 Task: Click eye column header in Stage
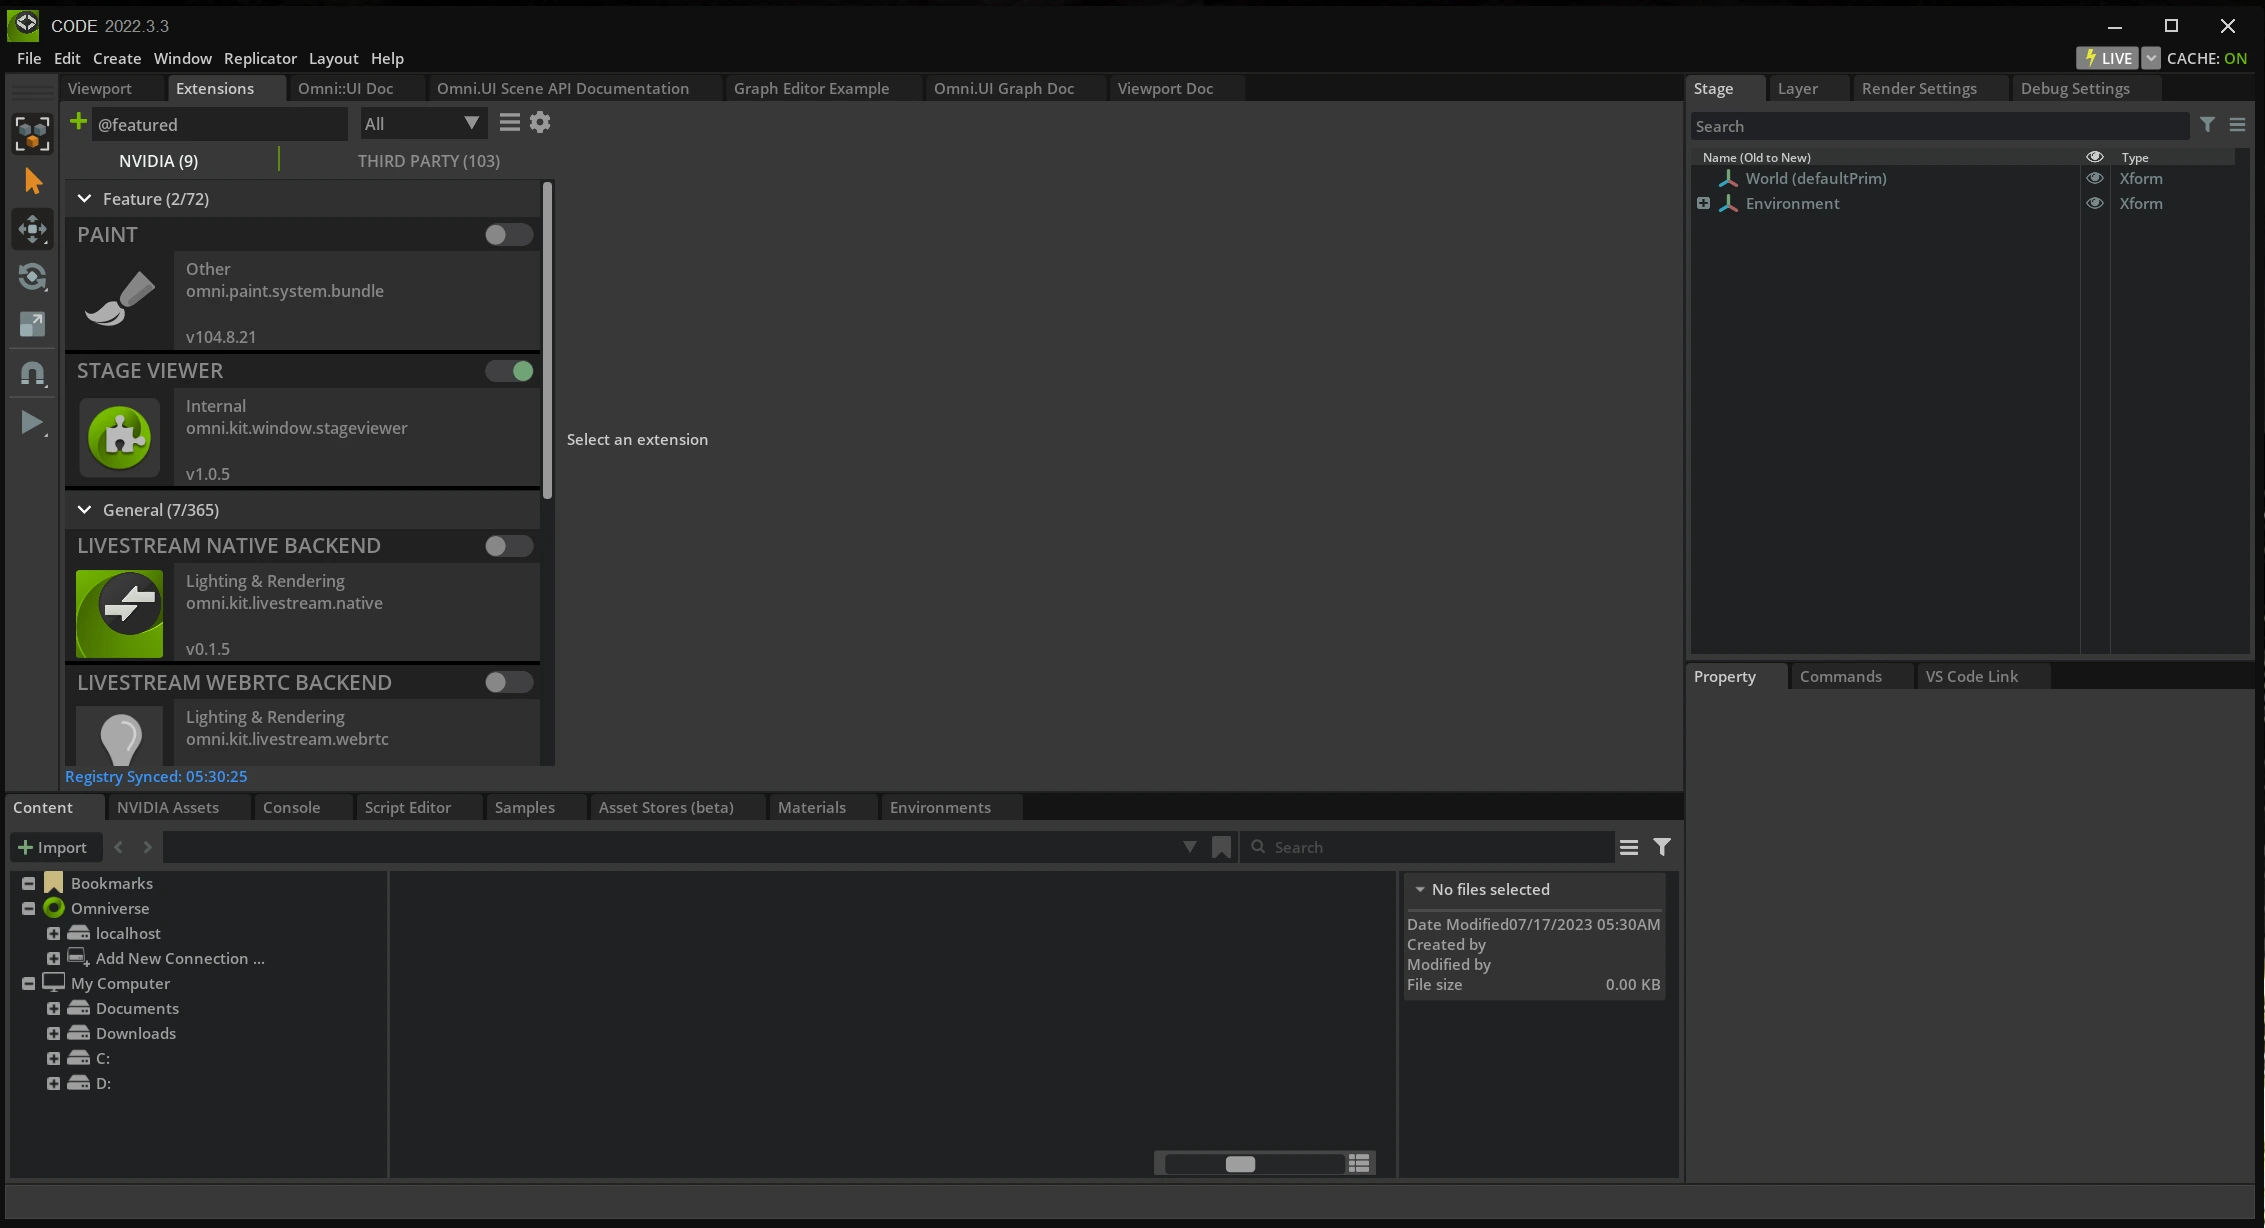[2094, 157]
